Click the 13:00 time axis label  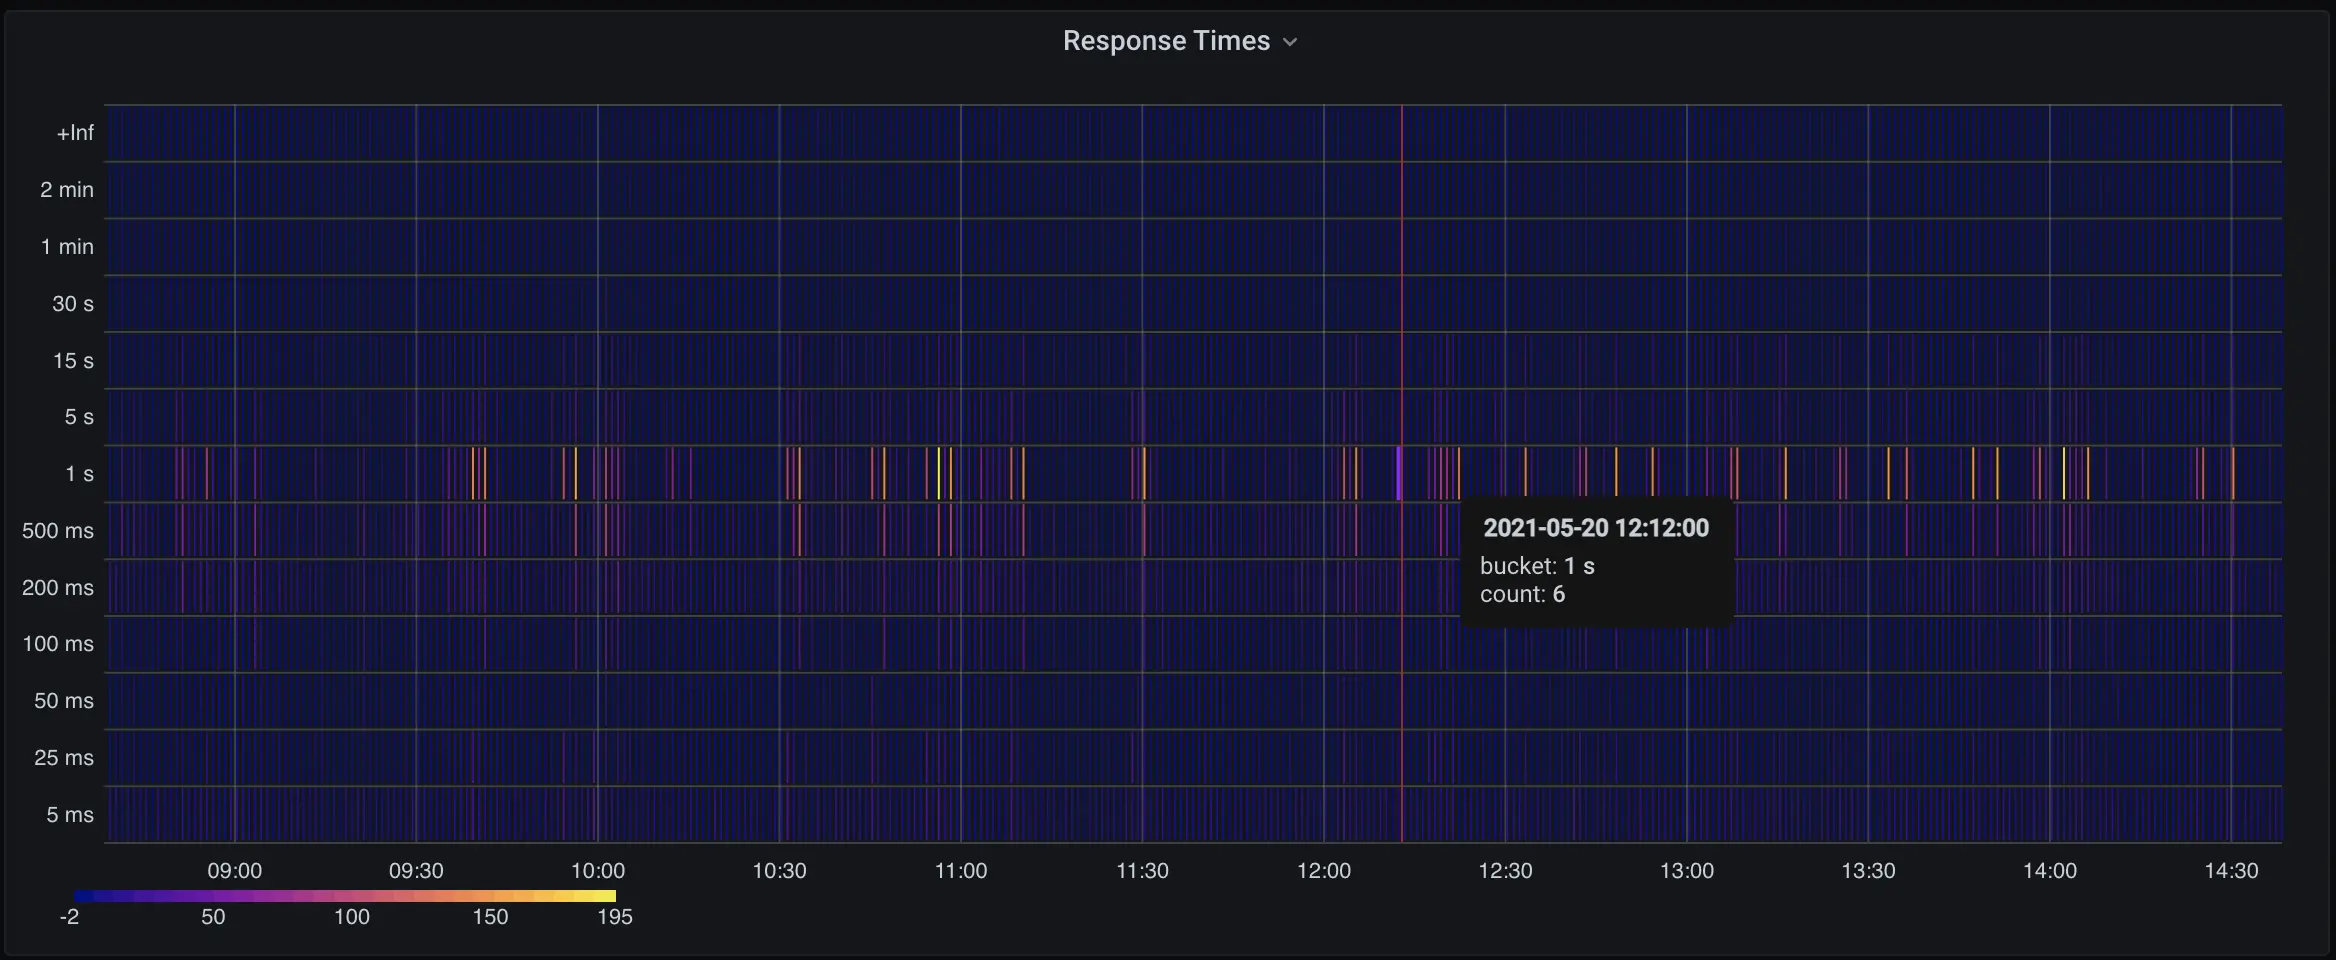tap(1686, 871)
